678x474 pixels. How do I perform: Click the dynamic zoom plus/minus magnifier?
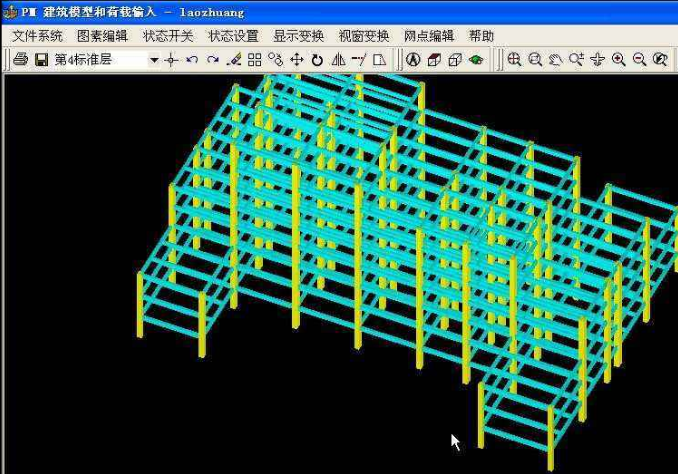tap(577, 59)
